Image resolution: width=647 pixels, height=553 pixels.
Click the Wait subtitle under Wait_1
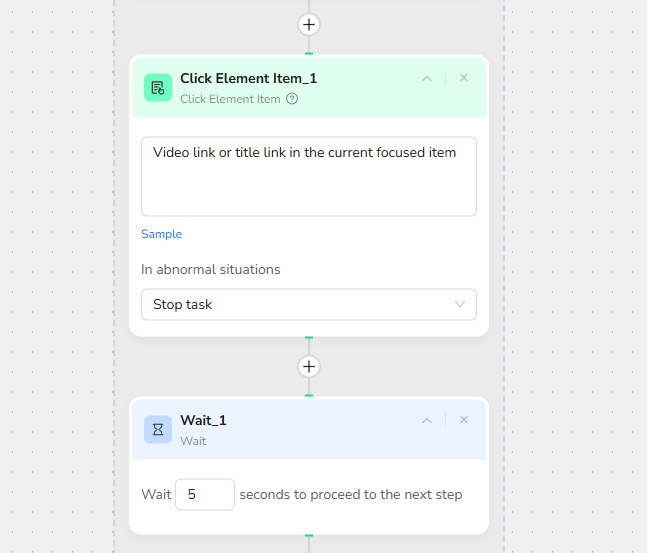pyautogui.click(x=193, y=440)
